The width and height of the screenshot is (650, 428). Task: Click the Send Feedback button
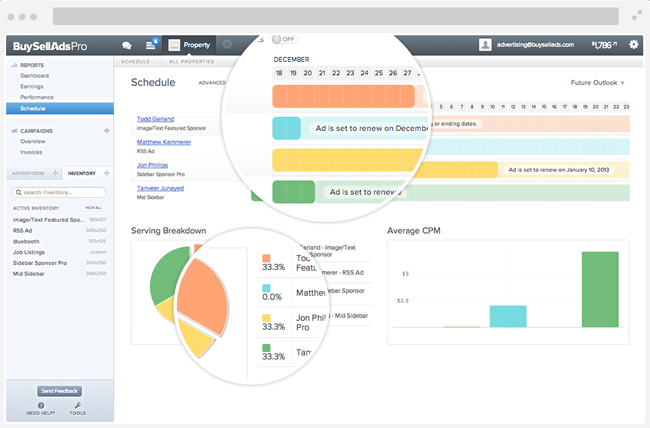point(59,391)
